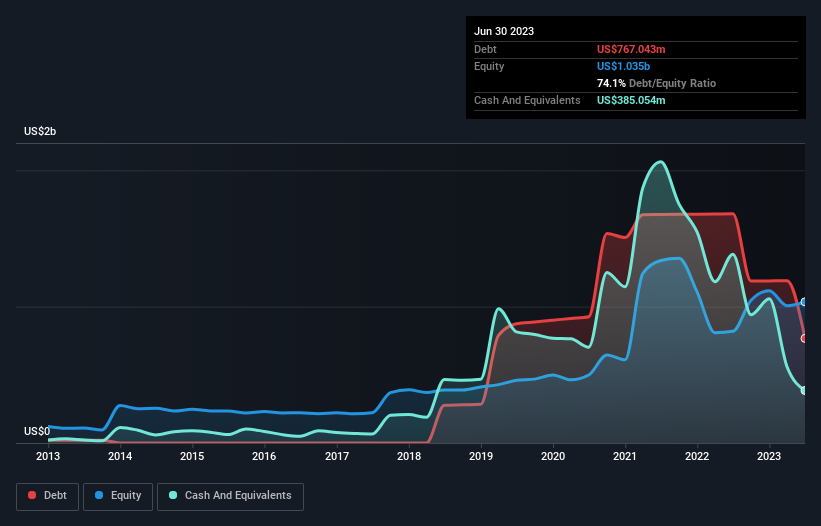Click the blue dot in Equity legend
Screen dimensions: 821x526
click(99, 495)
